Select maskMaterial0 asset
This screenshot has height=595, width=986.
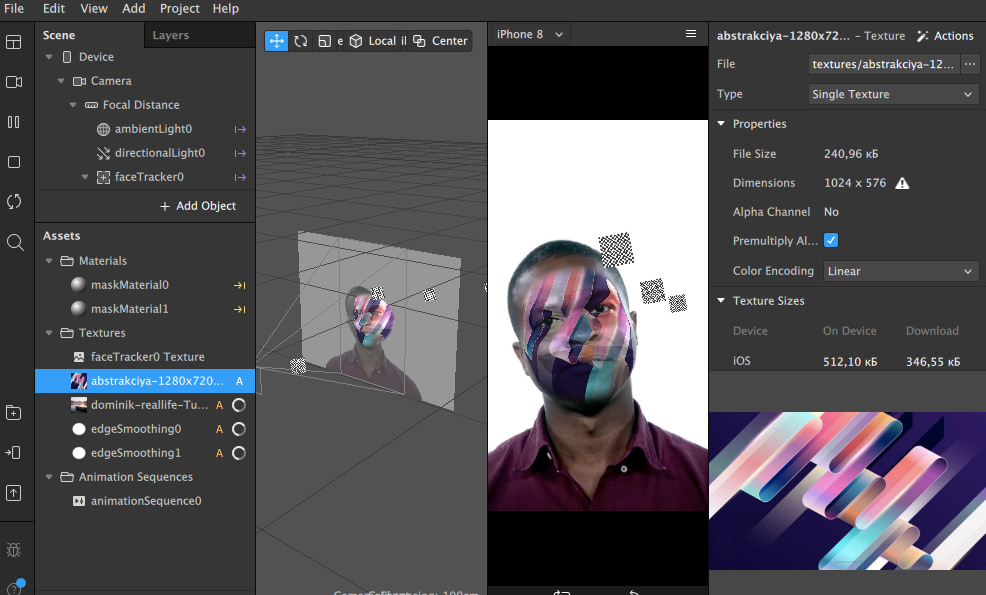pos(130,285)
